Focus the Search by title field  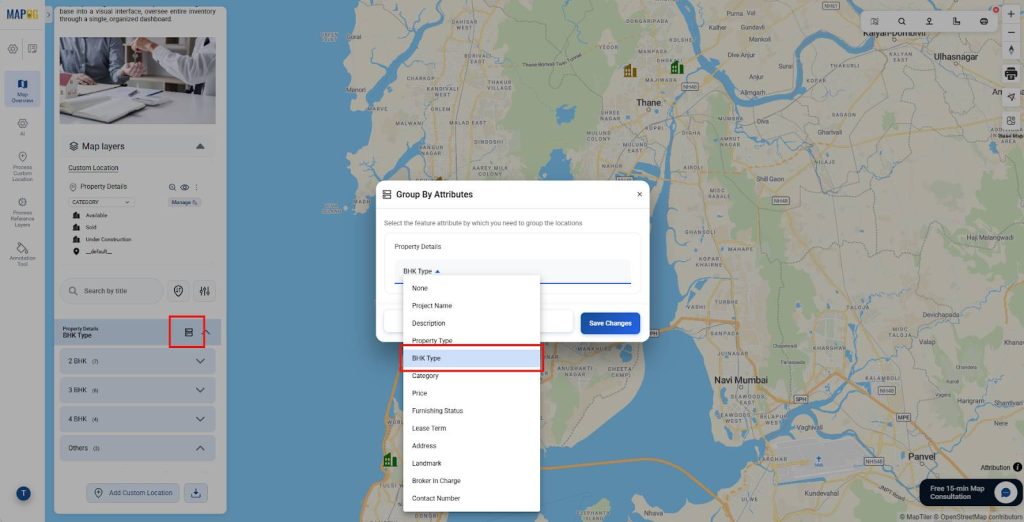coord(112,291)
